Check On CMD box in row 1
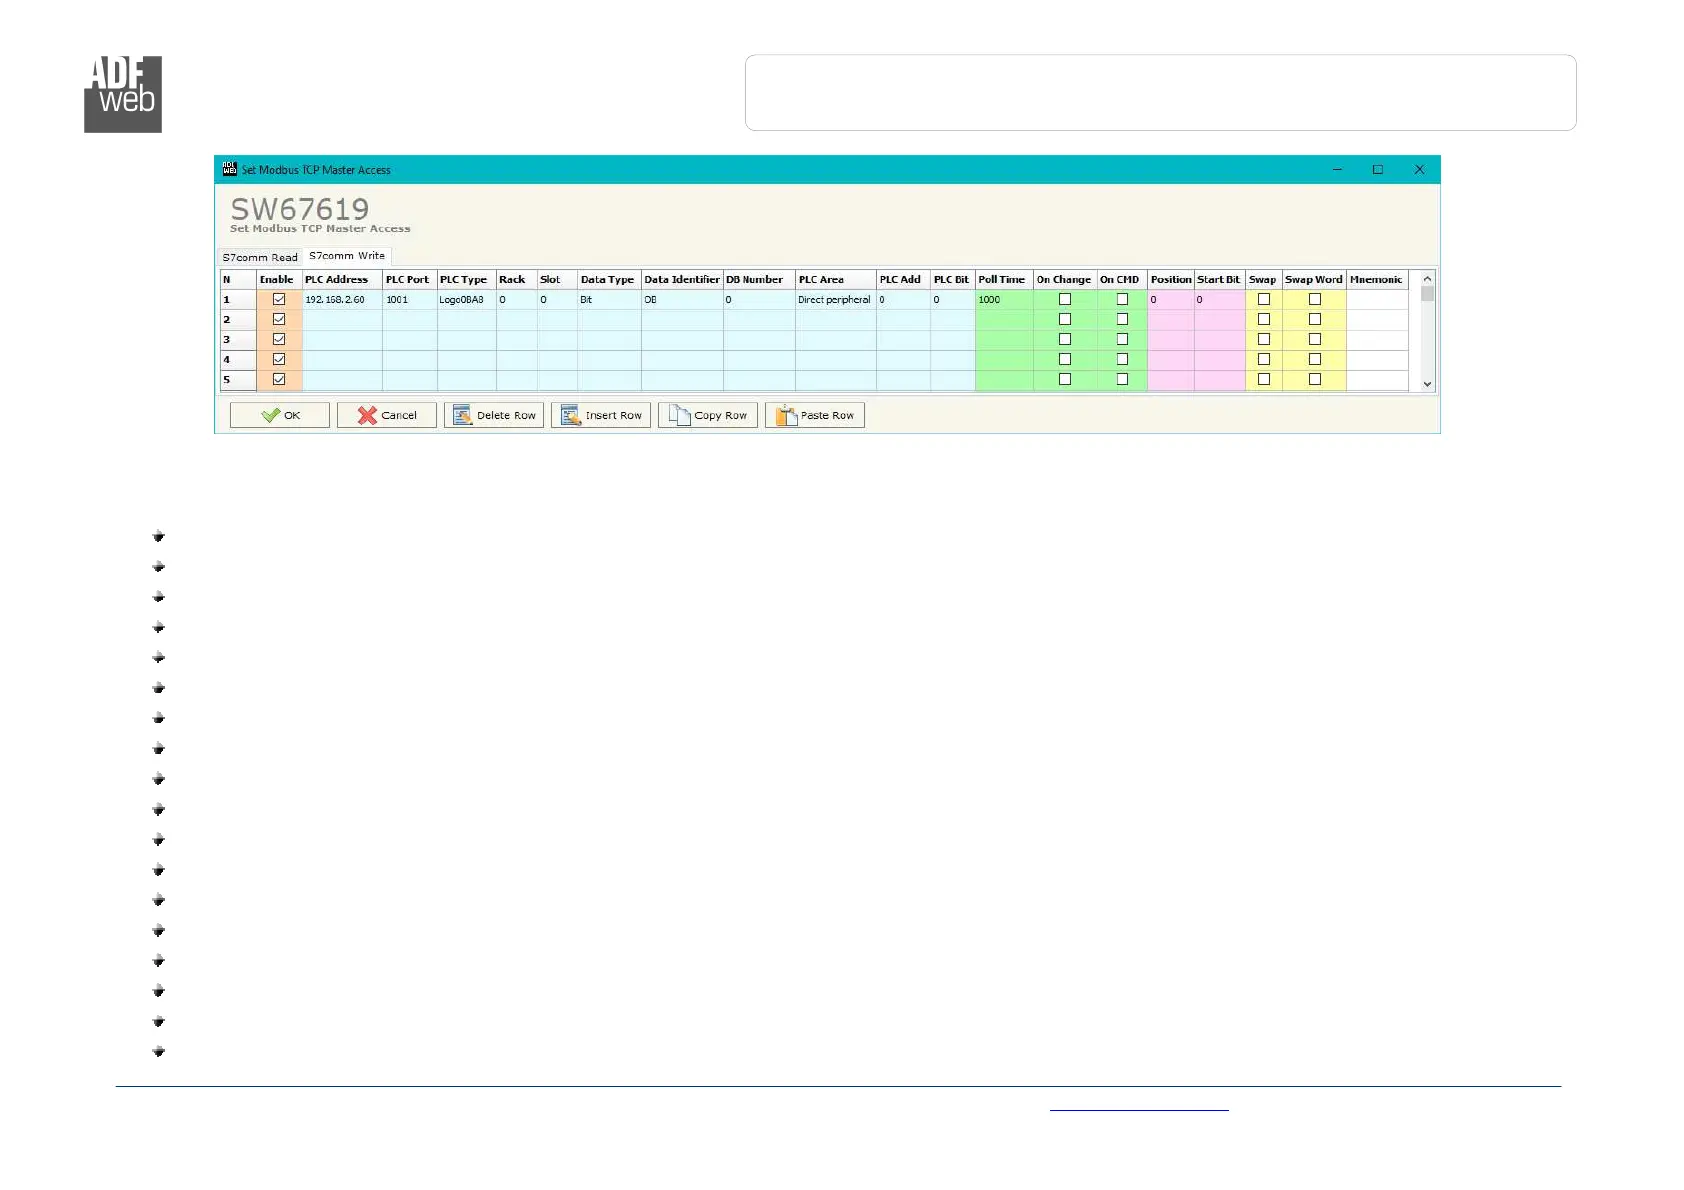 pyautogui.click(x=1122, y=299)
